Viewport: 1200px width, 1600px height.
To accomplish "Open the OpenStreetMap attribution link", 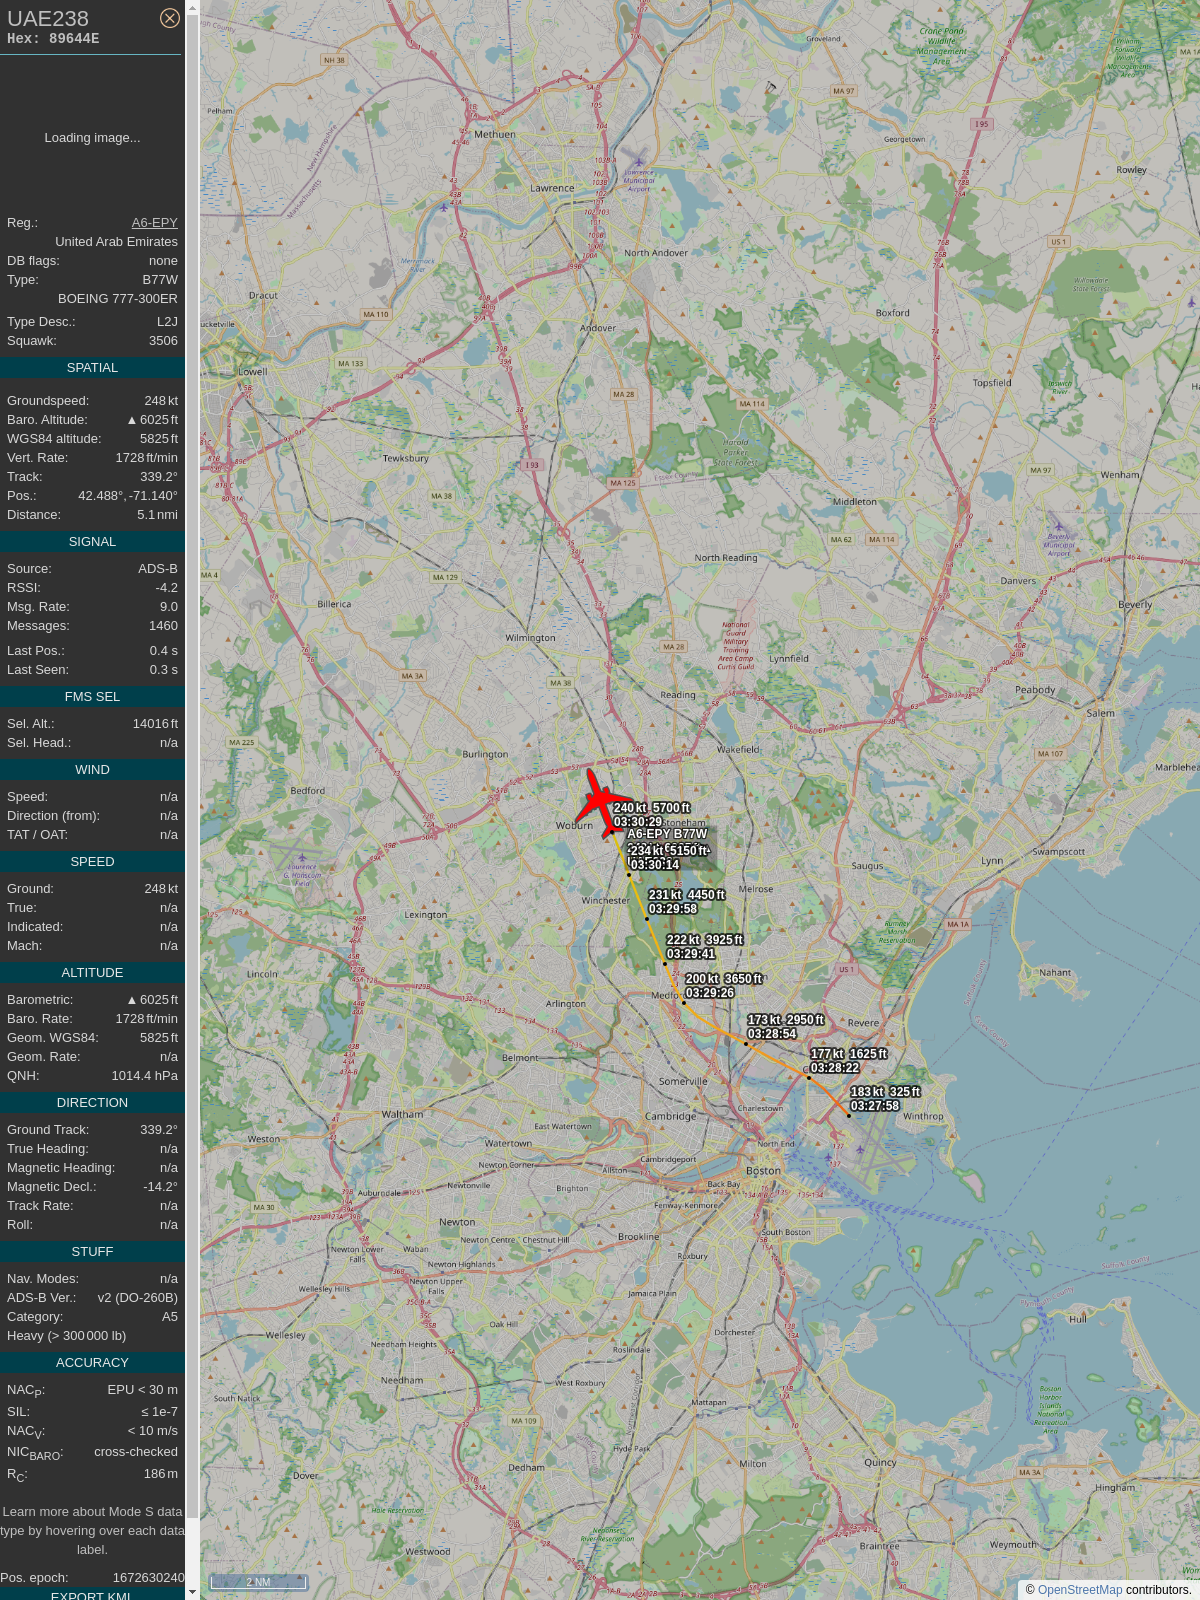I will [x=1080, y=1590].
